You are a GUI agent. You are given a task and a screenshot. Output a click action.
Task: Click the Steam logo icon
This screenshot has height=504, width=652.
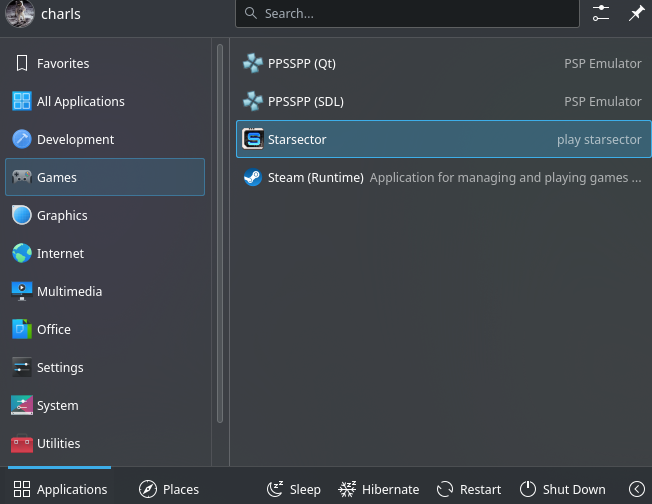(x=253, y=178)
